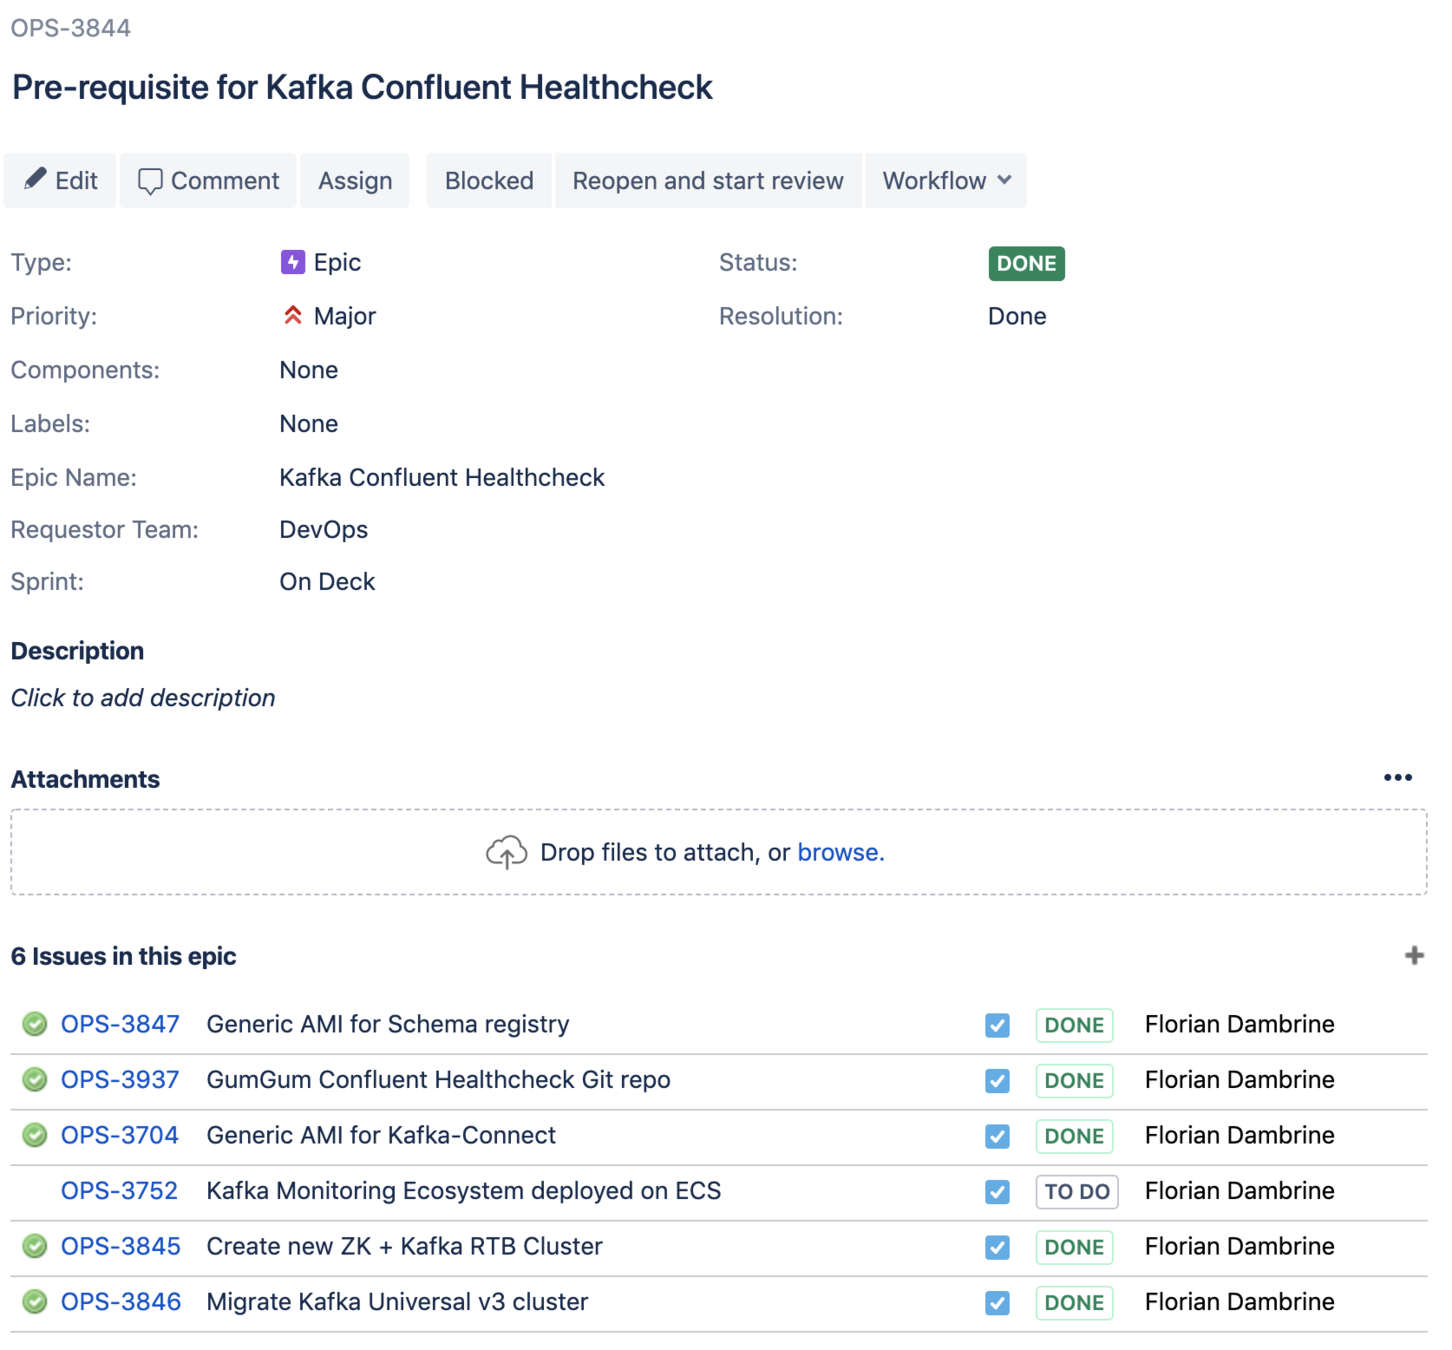Click the DONE status badge

[x=1026, y=263]
